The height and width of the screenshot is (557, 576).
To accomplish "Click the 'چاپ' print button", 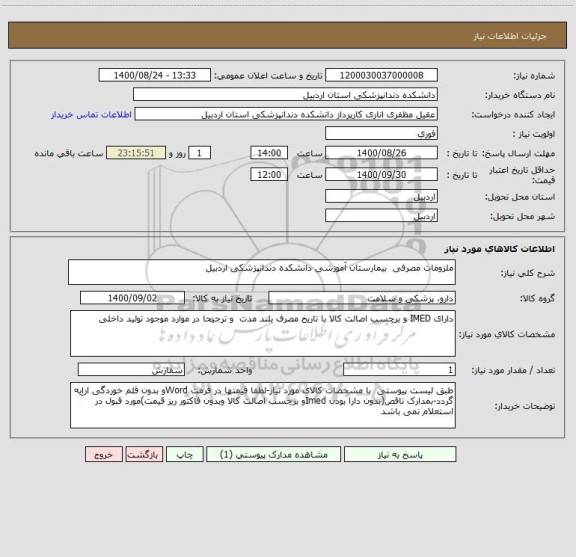I will coord(184,454).
